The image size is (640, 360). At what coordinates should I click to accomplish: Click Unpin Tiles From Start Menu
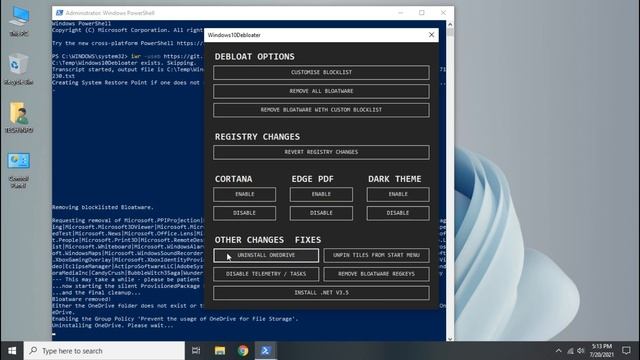click(376, 255)
